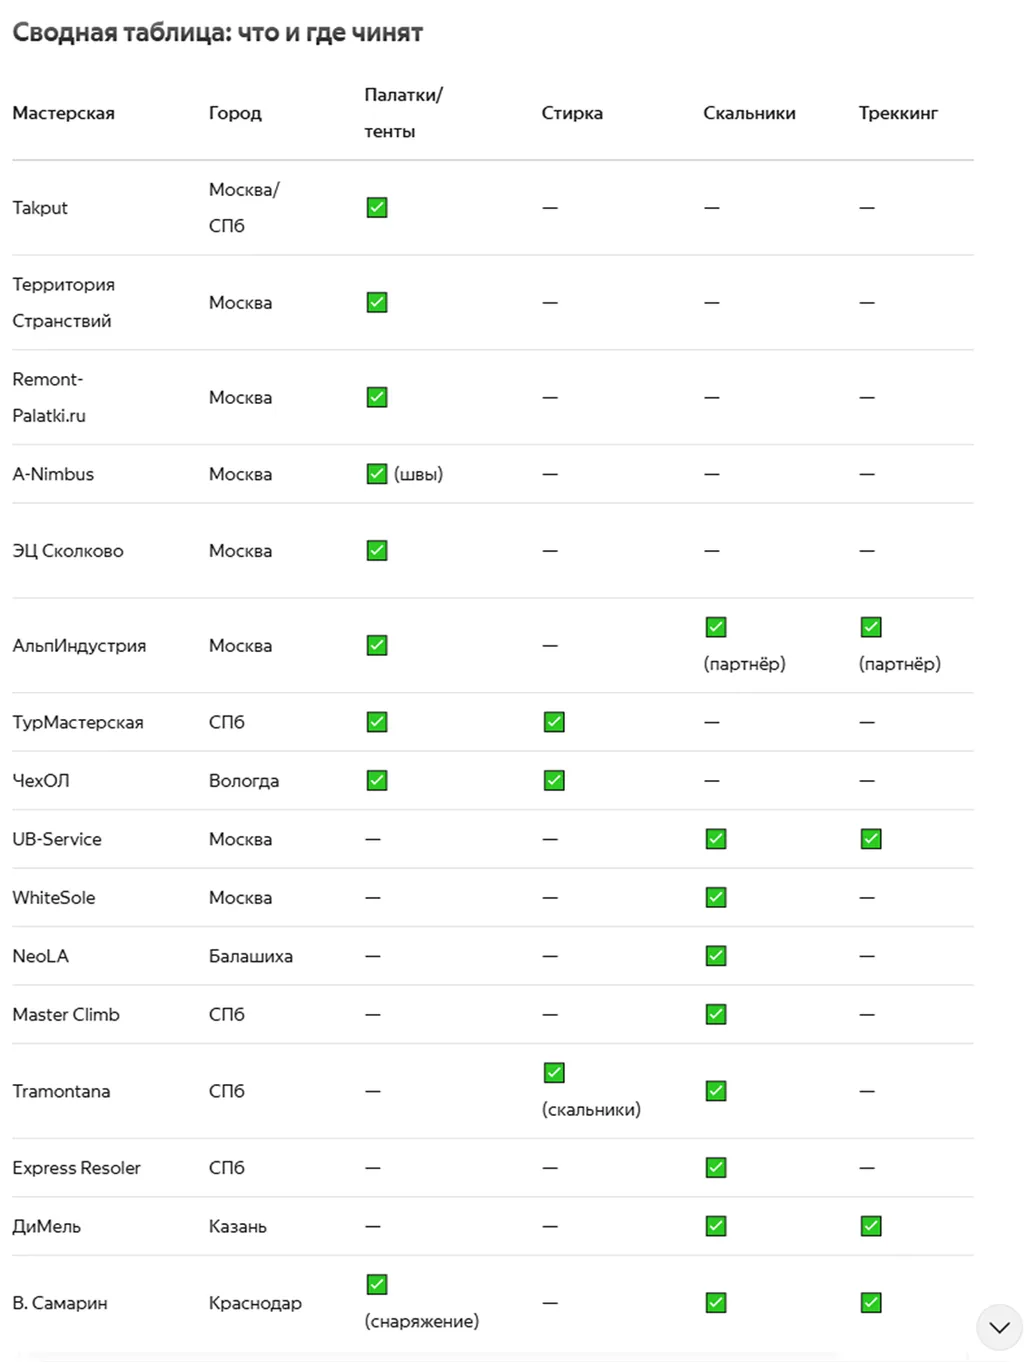Click ДиМель checkmark in Треккинг column
This screenshot has width=1024, height=1362.
(871, 1226)
